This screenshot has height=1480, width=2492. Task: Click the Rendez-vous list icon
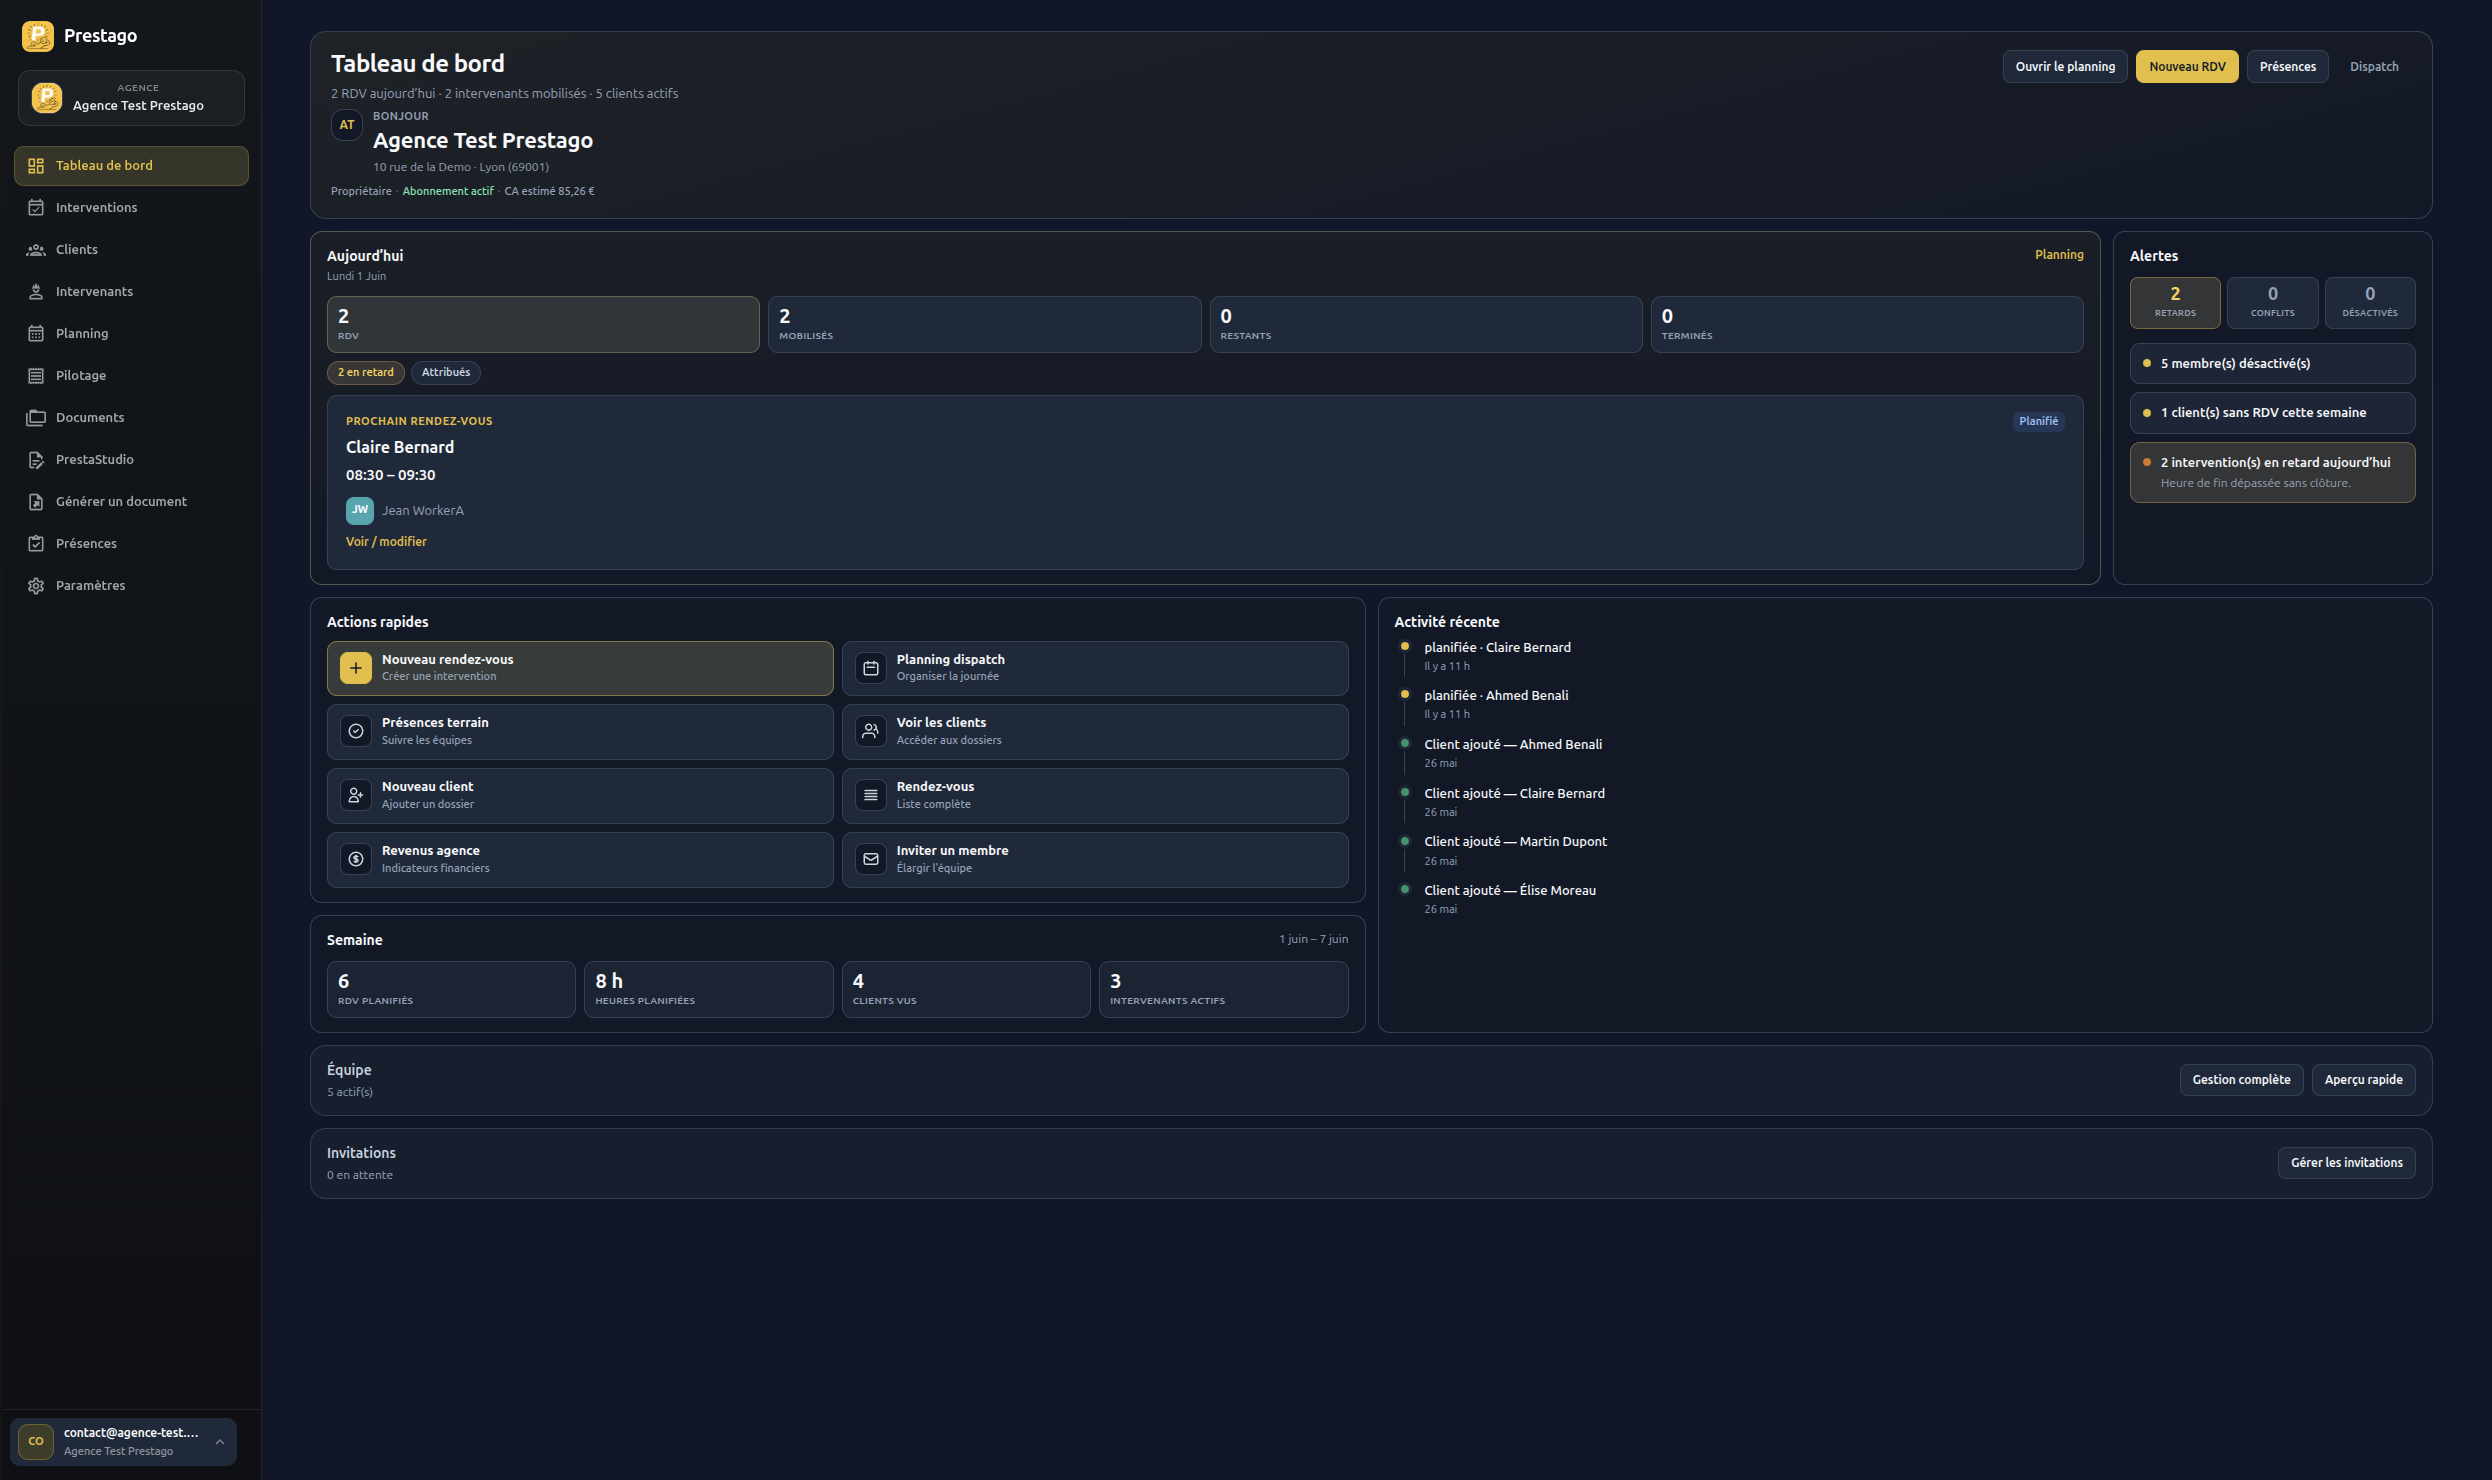click(871, 796)
